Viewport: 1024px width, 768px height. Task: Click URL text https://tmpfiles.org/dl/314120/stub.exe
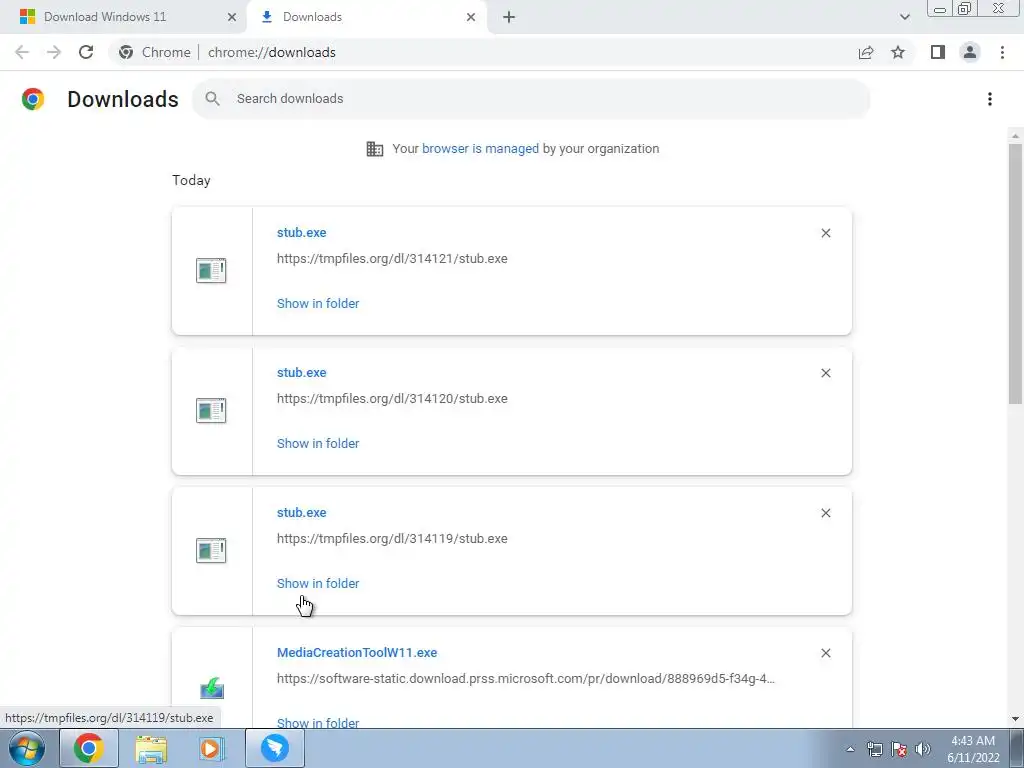[392, 398]
